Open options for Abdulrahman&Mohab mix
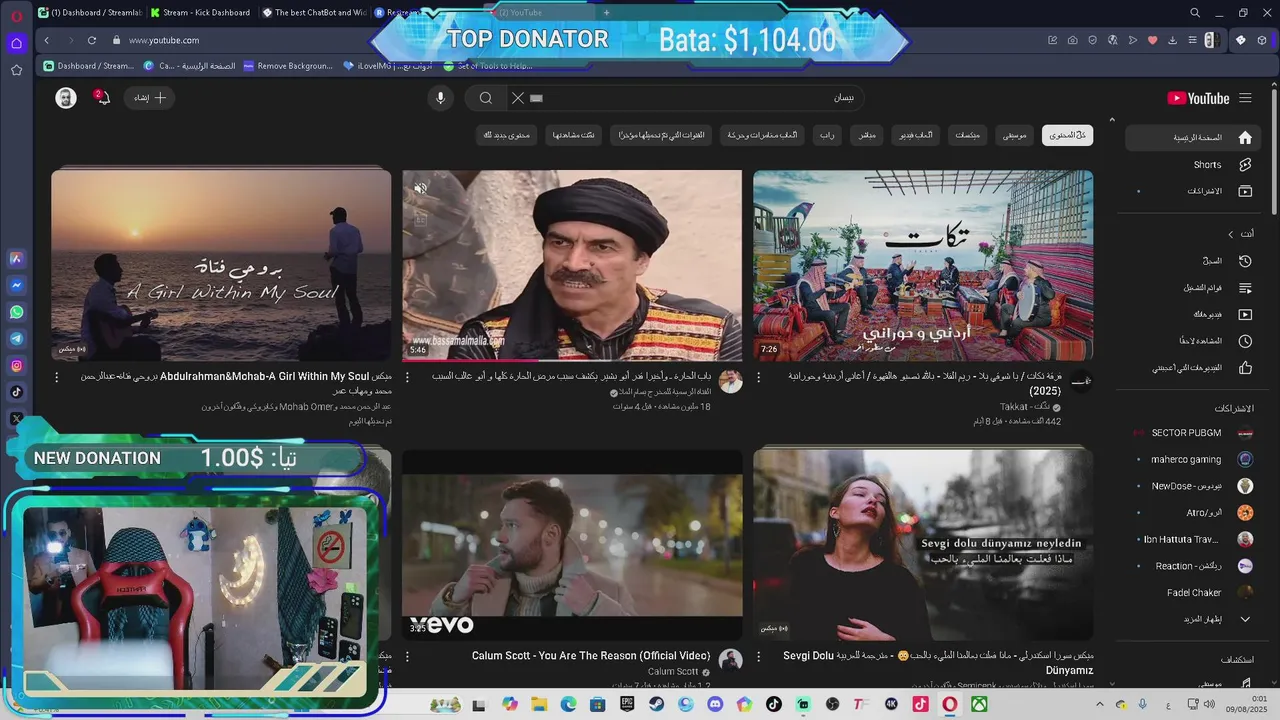The width and height of the screenshot is (1280, 720). (x=56, y=377)
